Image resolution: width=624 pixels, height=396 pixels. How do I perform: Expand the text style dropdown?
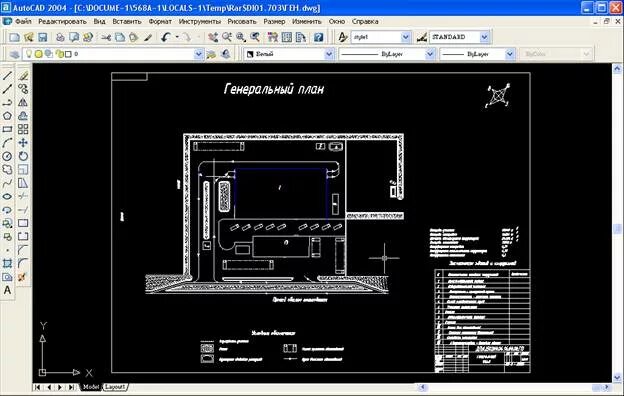point(405,37)
